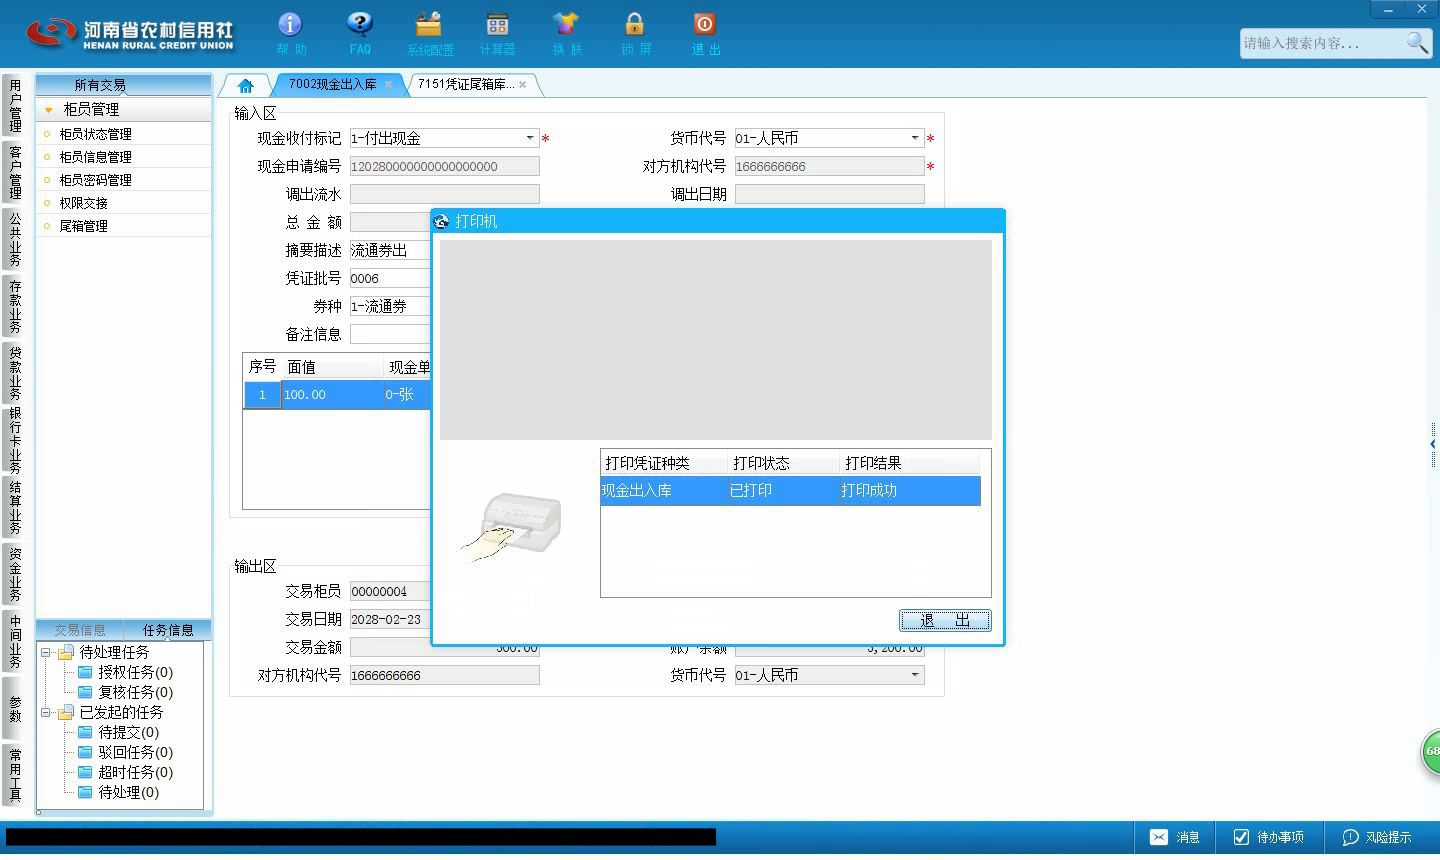This screenshot has width=1440, height=860.
Task: Select the 公共业务 side tab
Action: (x=14, y=239)
